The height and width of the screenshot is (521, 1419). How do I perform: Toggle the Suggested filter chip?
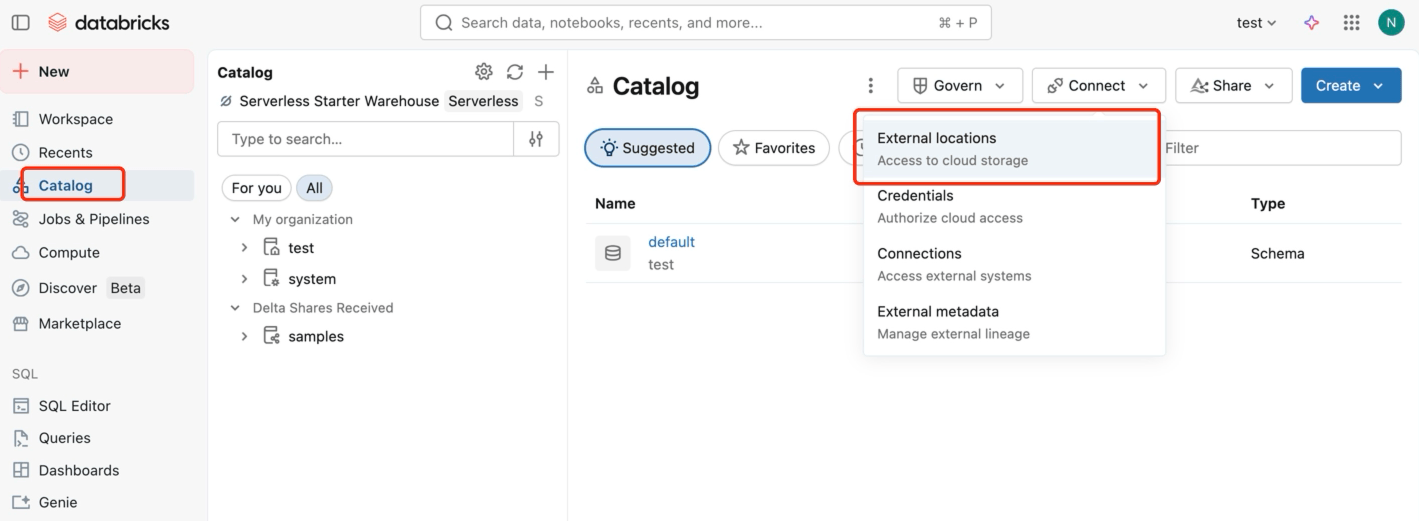pos(647,148)
